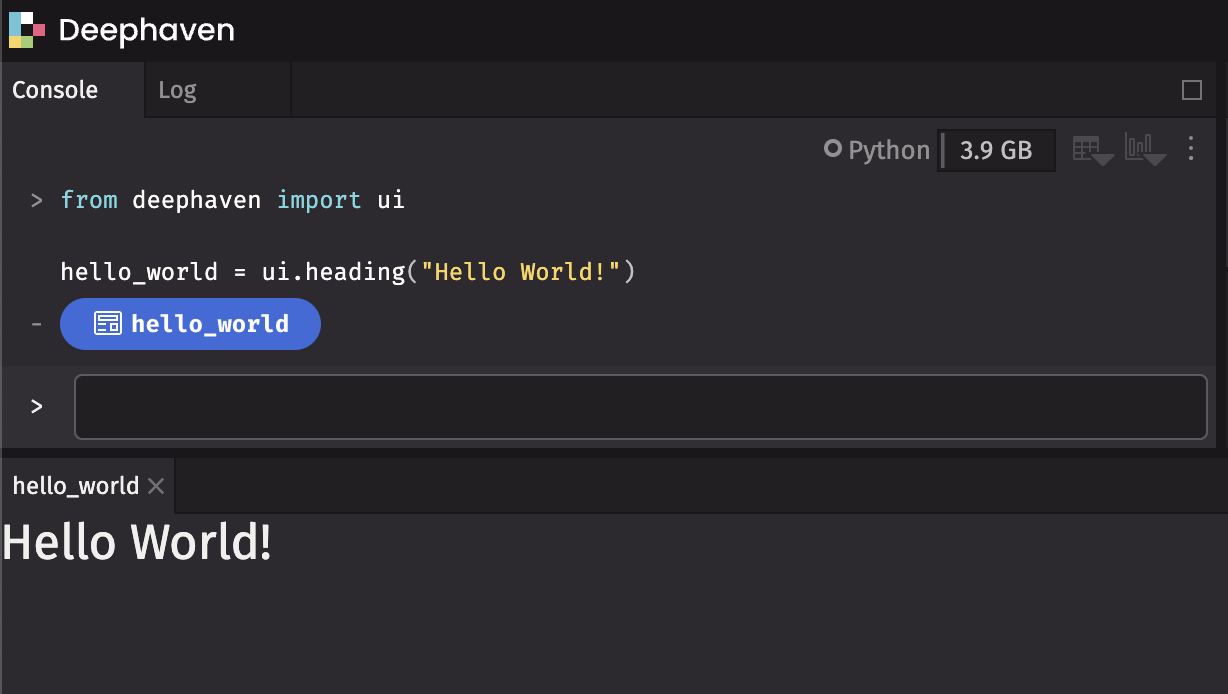Click the prompt chevron beside command input
This screenshot has height=694, width=1228.
(37, 406)
